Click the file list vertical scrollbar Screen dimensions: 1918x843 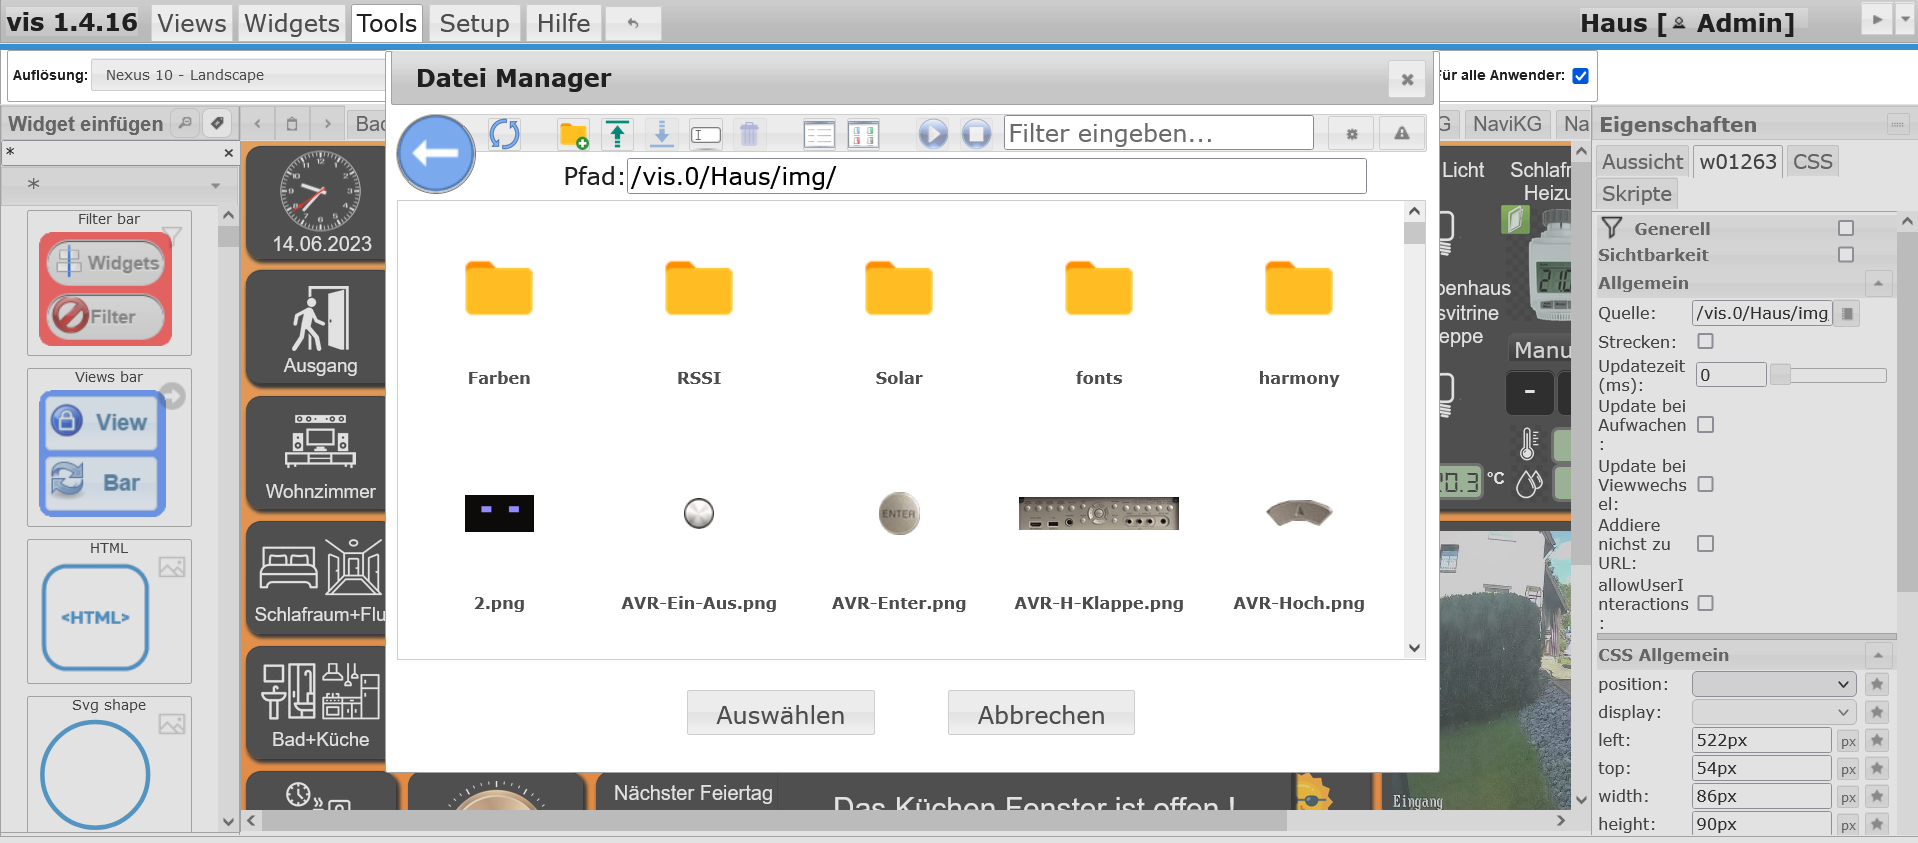coord(1414,430)
